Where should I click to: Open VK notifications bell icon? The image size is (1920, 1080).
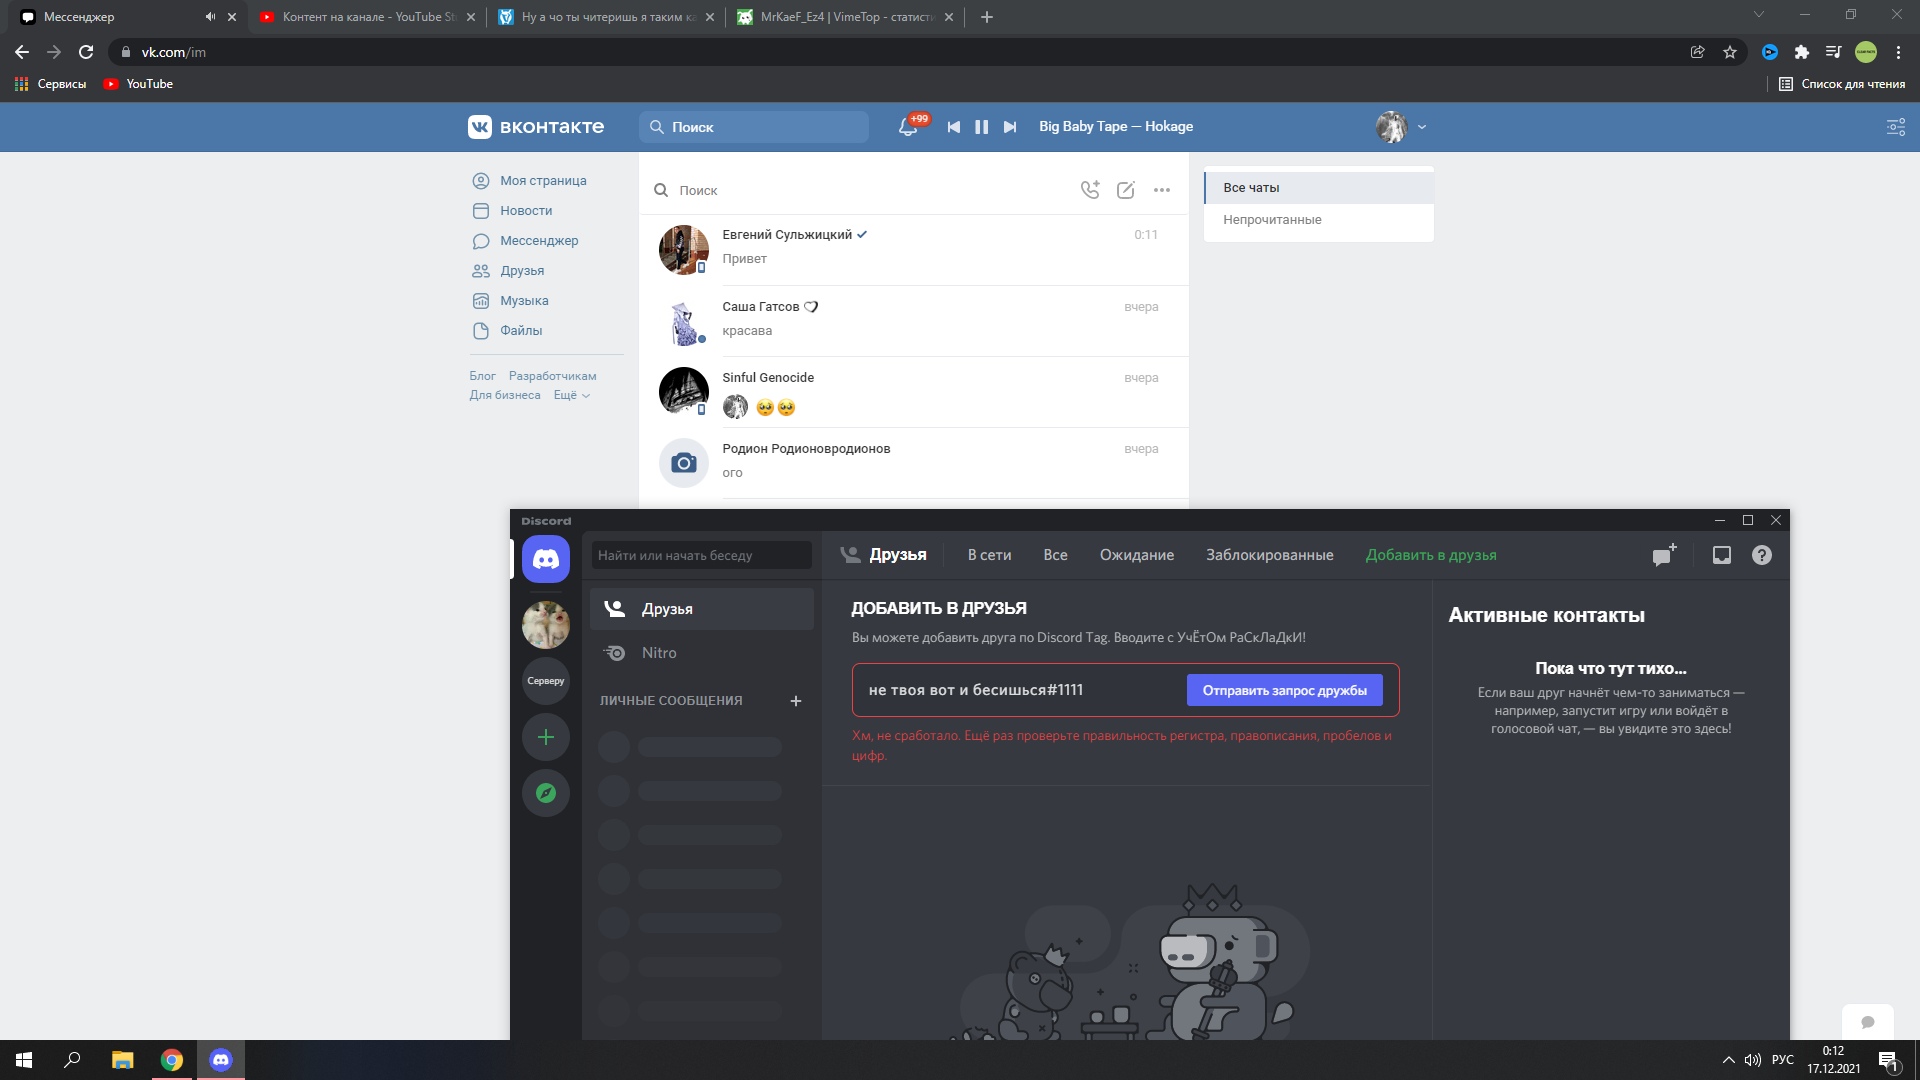[908, 127]
